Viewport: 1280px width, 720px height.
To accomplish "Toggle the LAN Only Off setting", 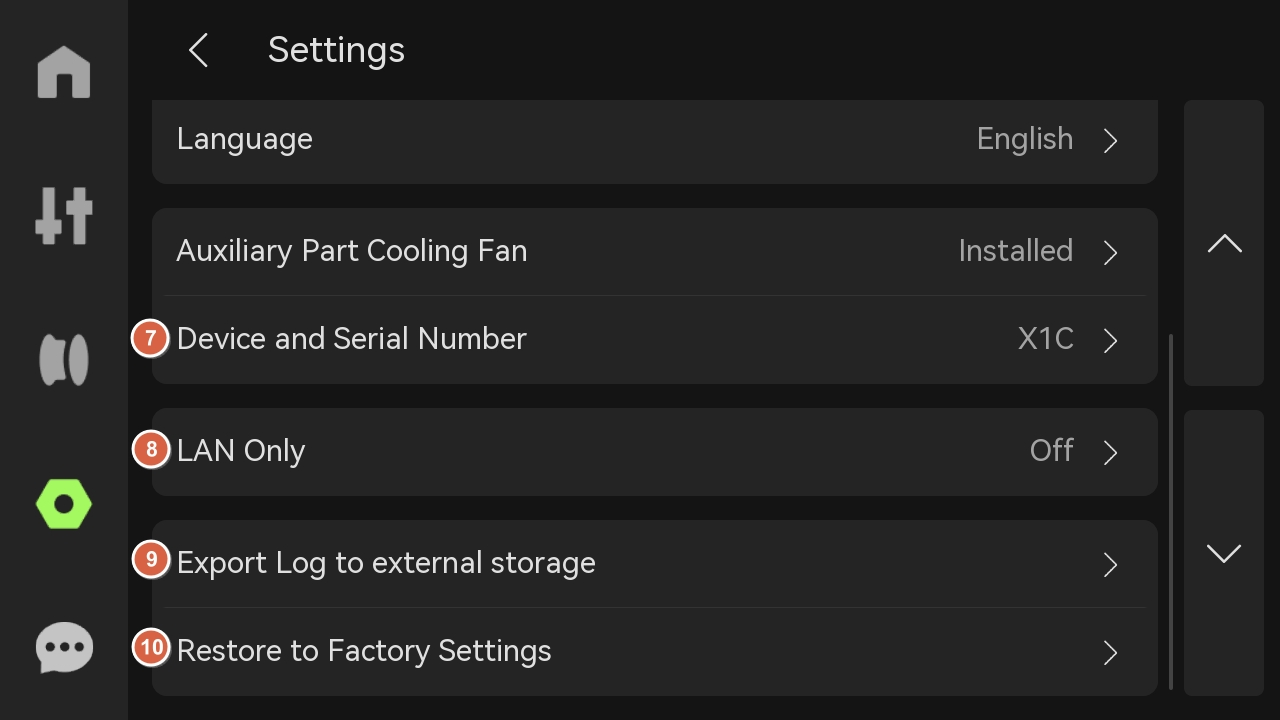I will [1052, 451].
